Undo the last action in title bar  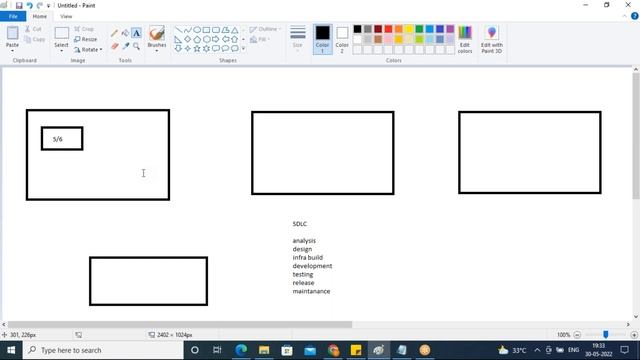point(29,5)
